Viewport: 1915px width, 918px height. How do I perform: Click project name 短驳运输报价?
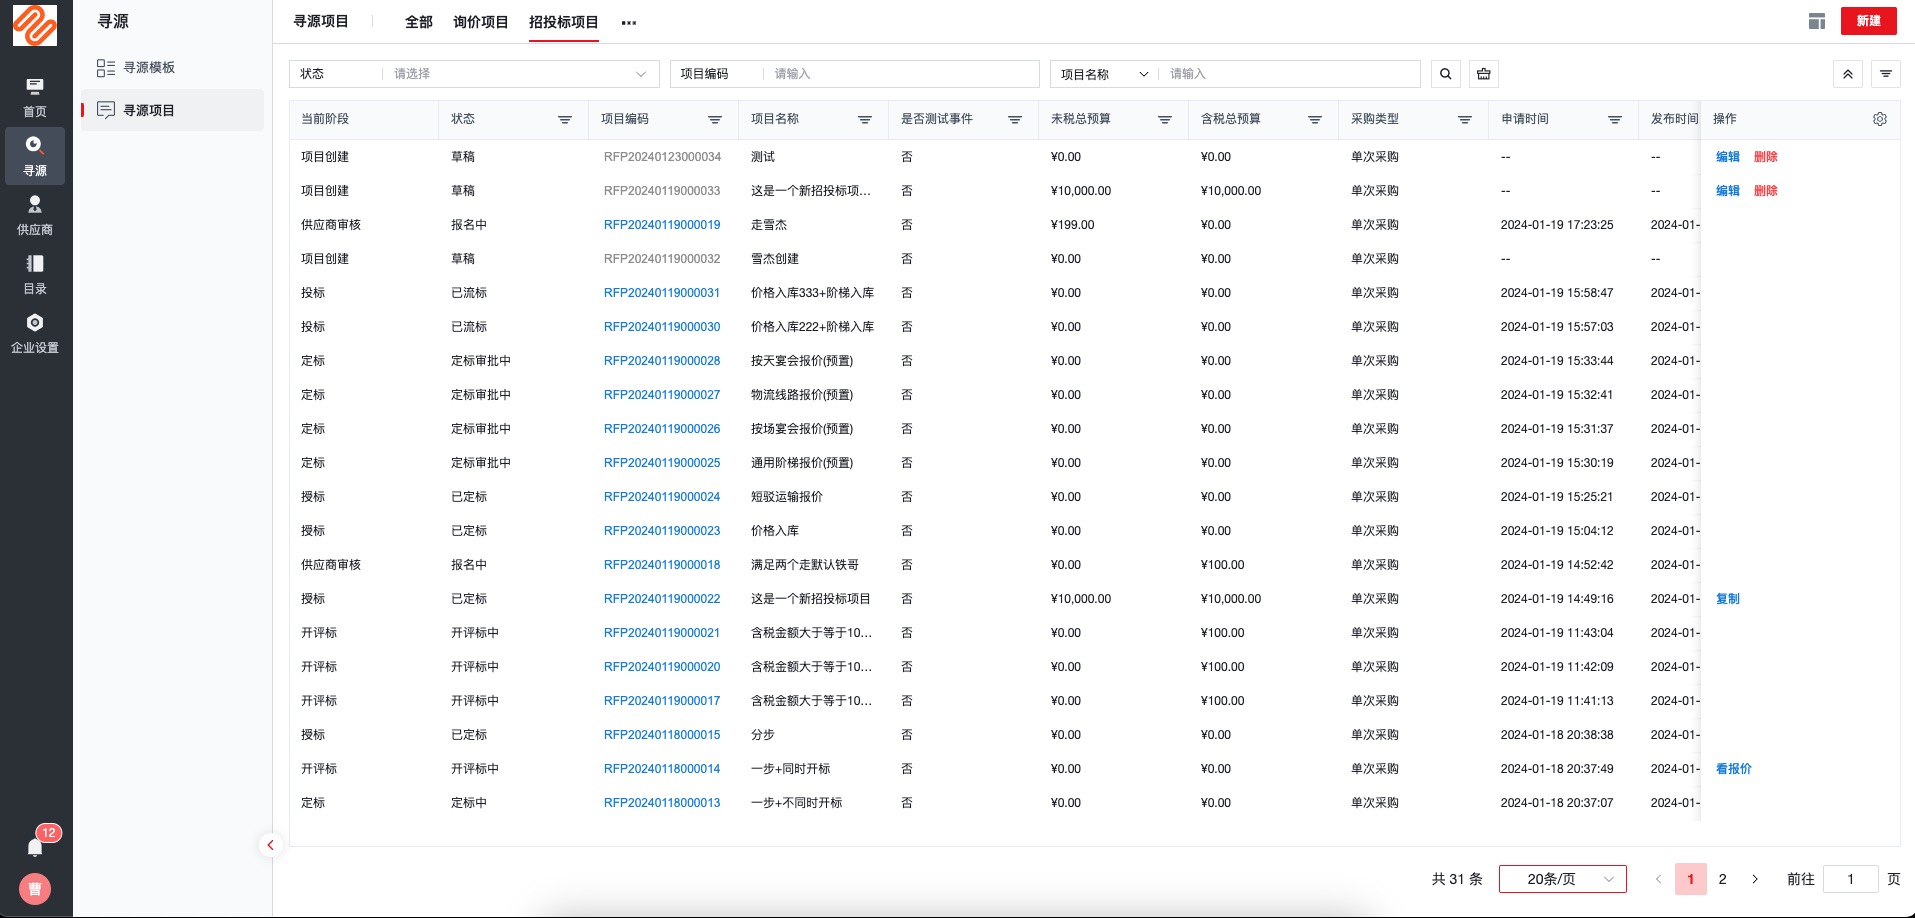pyautogui.click(x=787, y=497)
